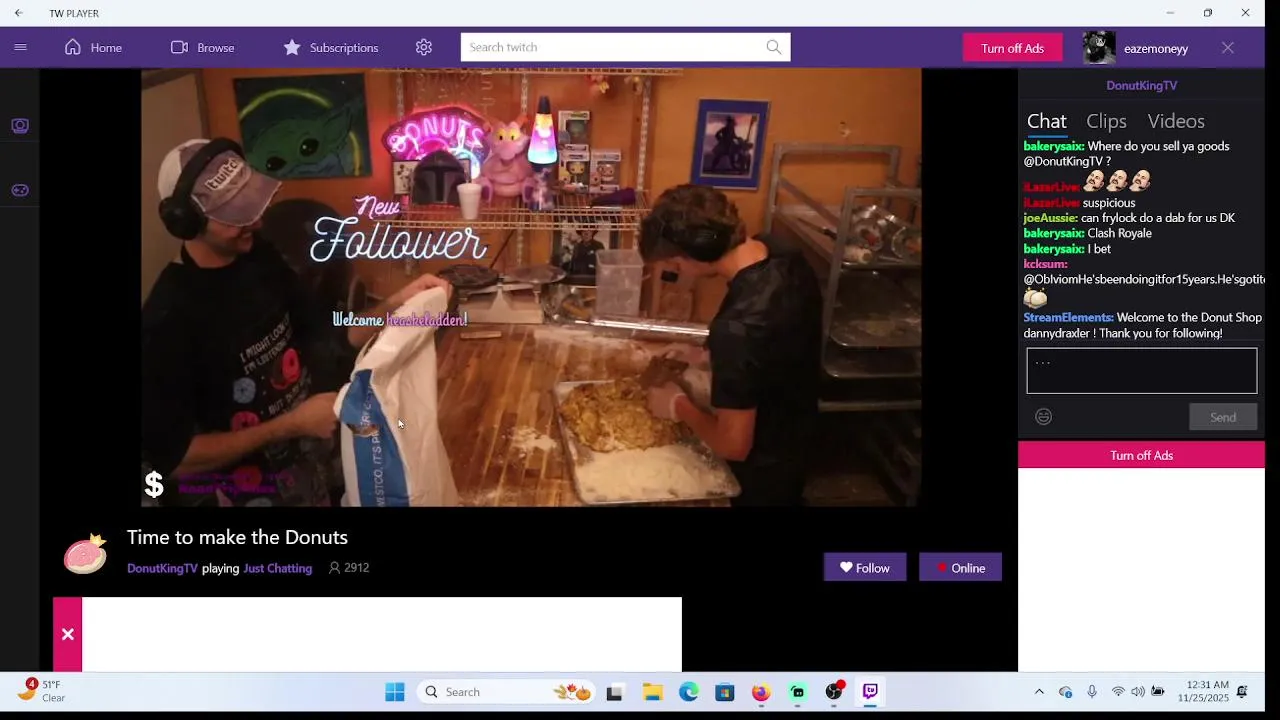Click joeAussie username in chat
The width and height of the screenshot is (1280, 720).
(1050, 218)
